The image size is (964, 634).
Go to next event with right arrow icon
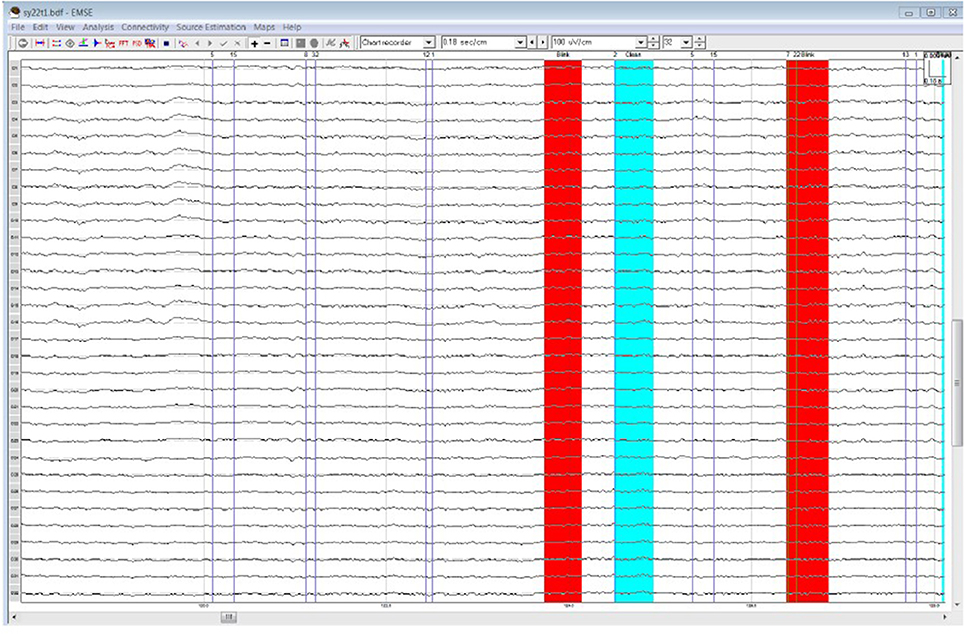(x=210, y=43)
